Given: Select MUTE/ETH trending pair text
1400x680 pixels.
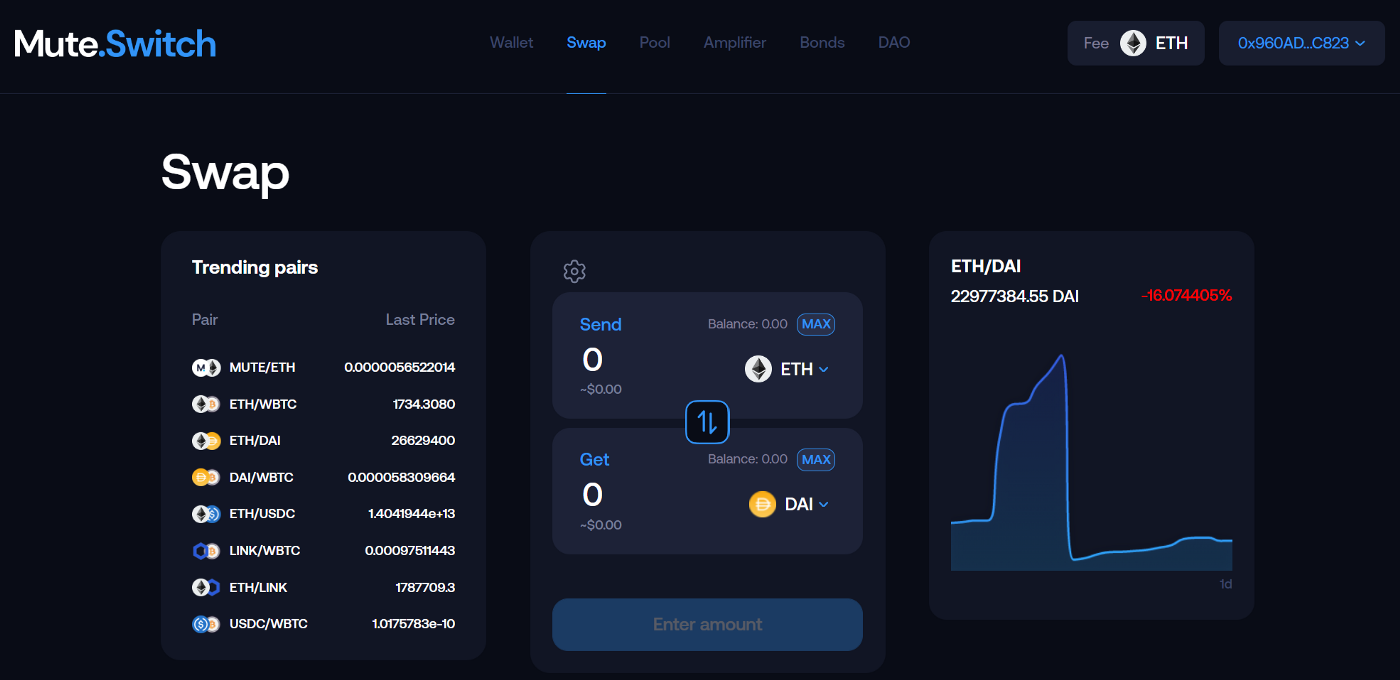Looking at the screenshot, I should click(x=262, y=368).
